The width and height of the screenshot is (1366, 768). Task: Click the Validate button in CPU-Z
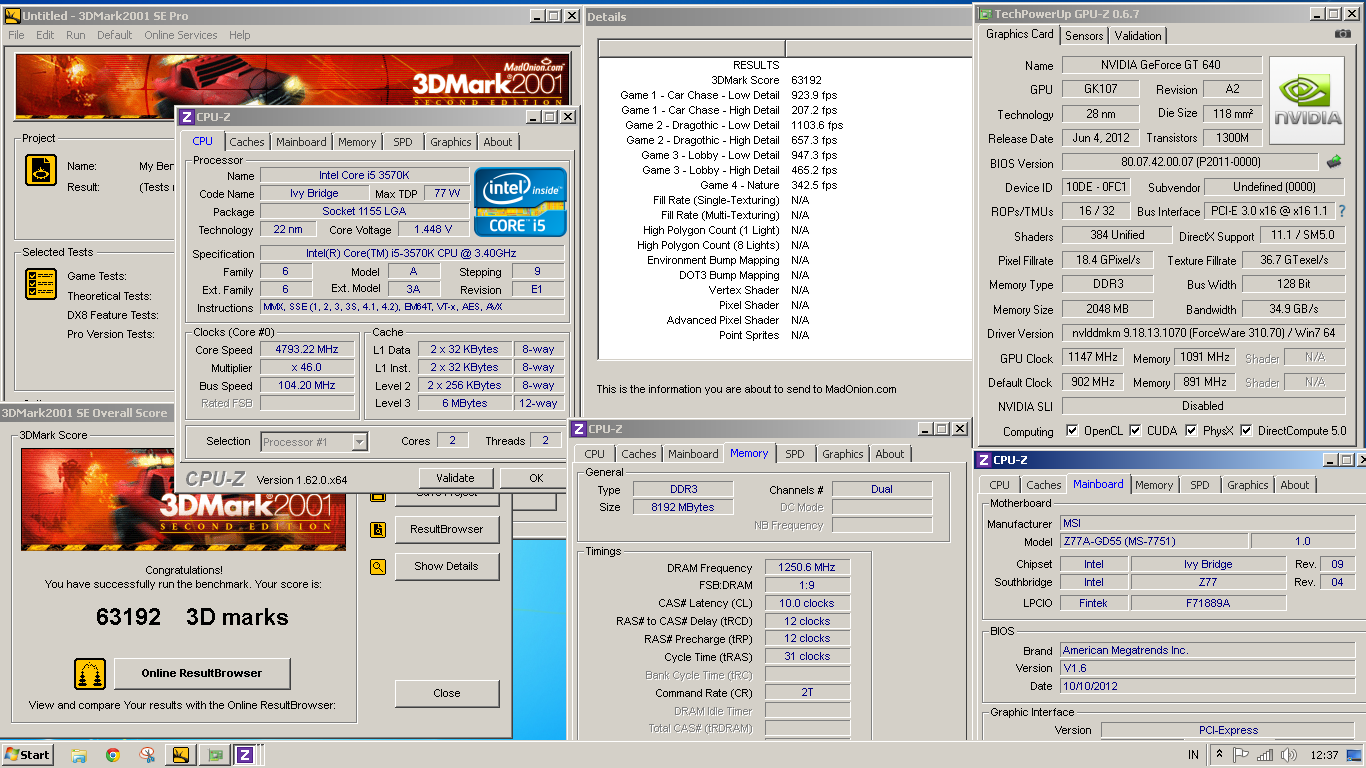click(x=455, y=478)
